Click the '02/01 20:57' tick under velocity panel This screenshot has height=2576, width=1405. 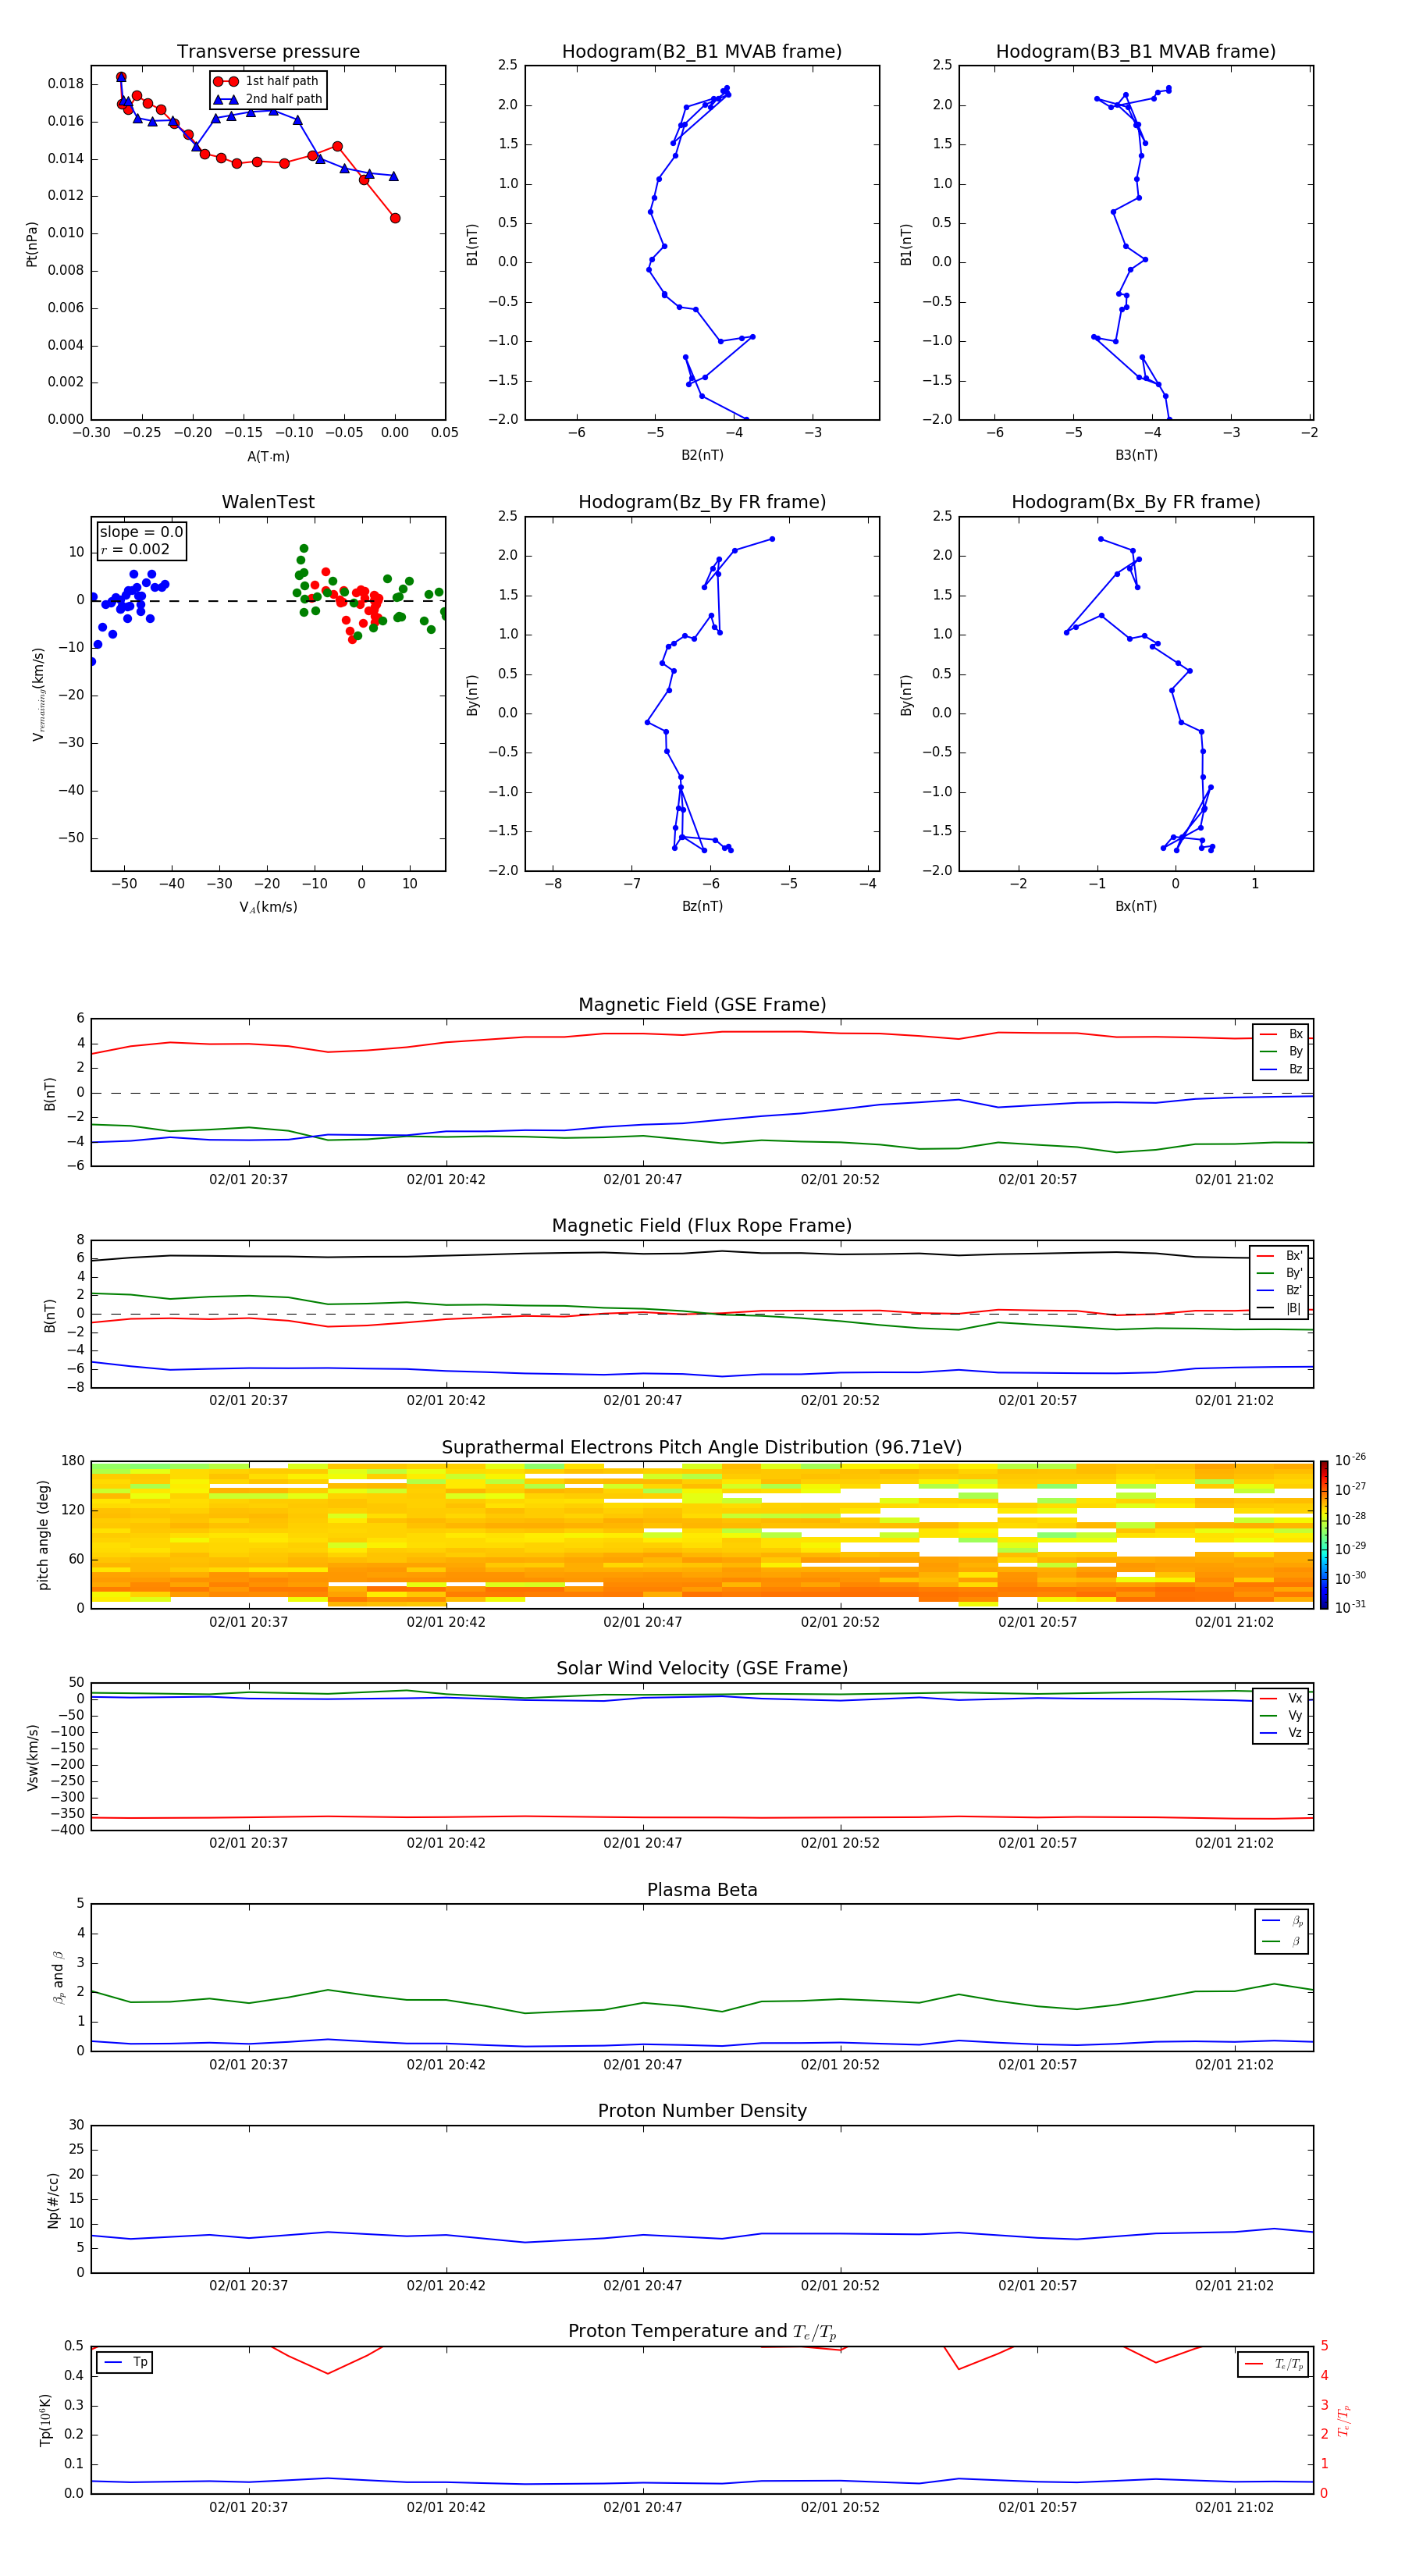[x=1037, y=1843]
